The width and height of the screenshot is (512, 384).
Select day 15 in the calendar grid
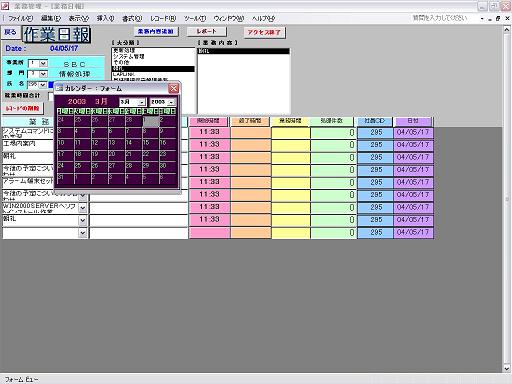point(150,144)
